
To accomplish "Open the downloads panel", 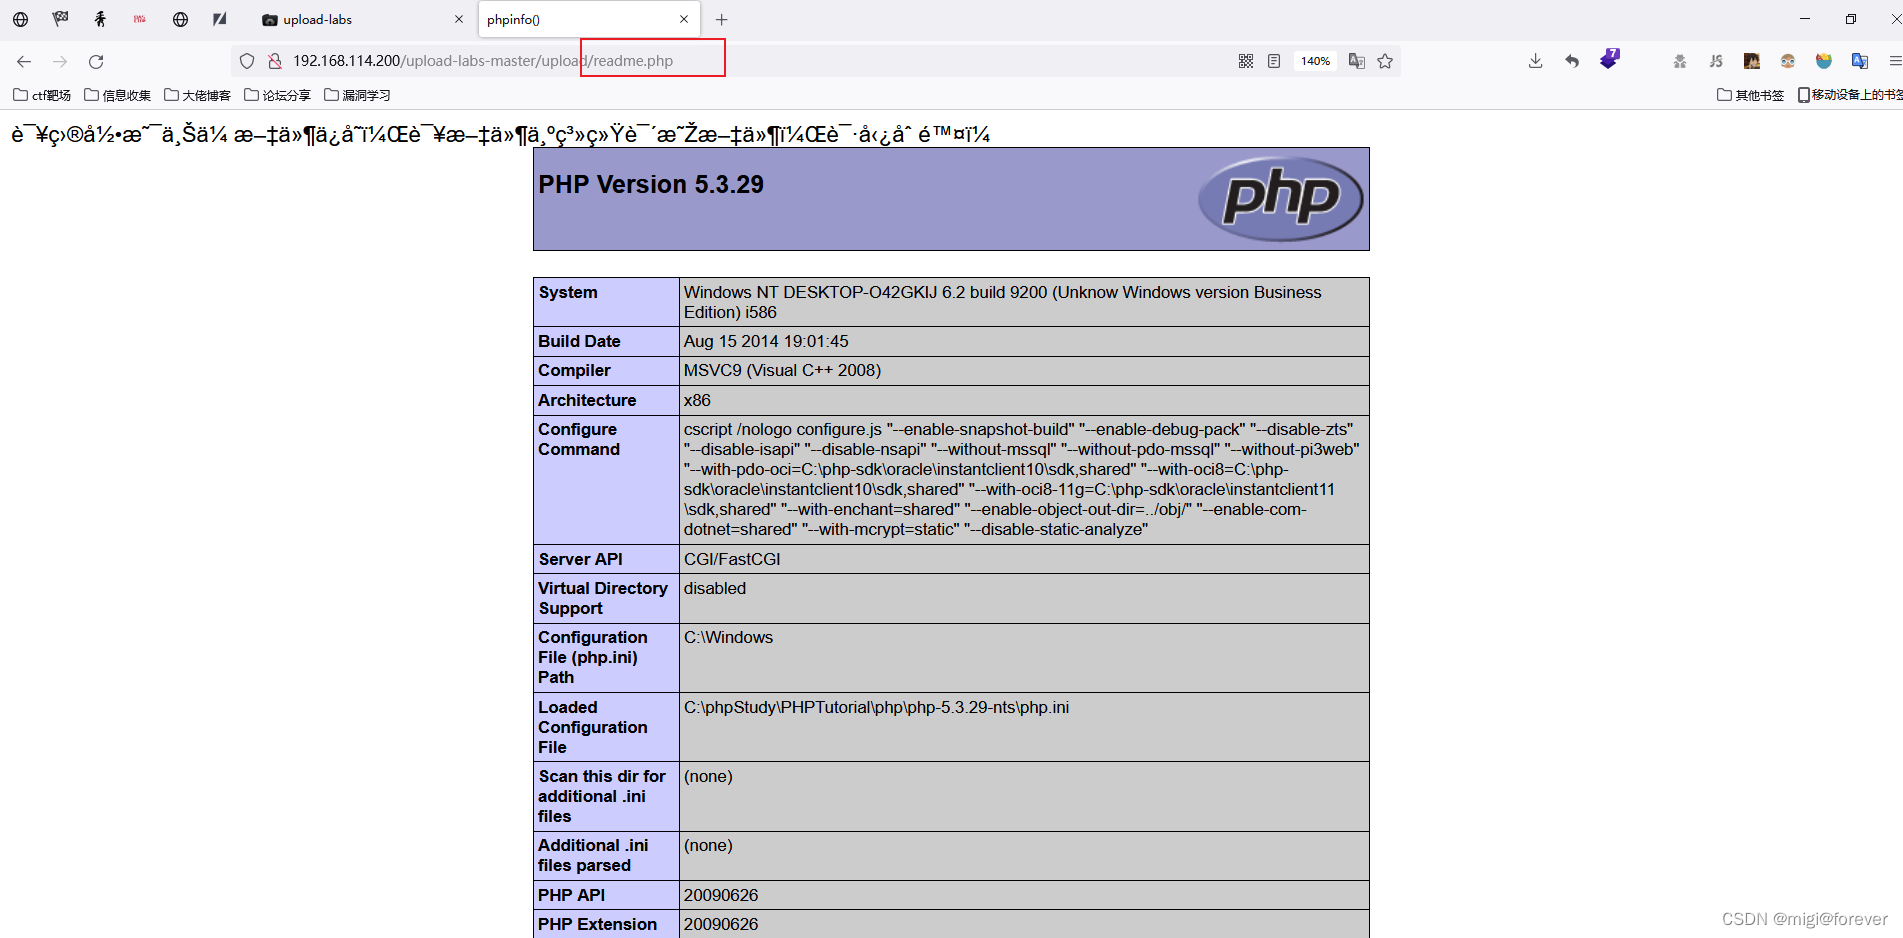I will 1535,61.
